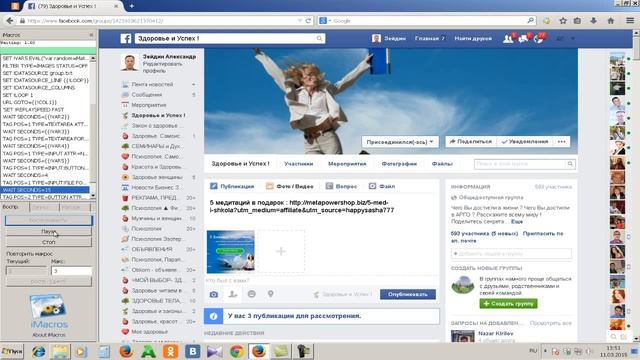This screenshot has width=640, height=360.
Task: Click the emoji feeling icon in composer
Action: [251, 294]
